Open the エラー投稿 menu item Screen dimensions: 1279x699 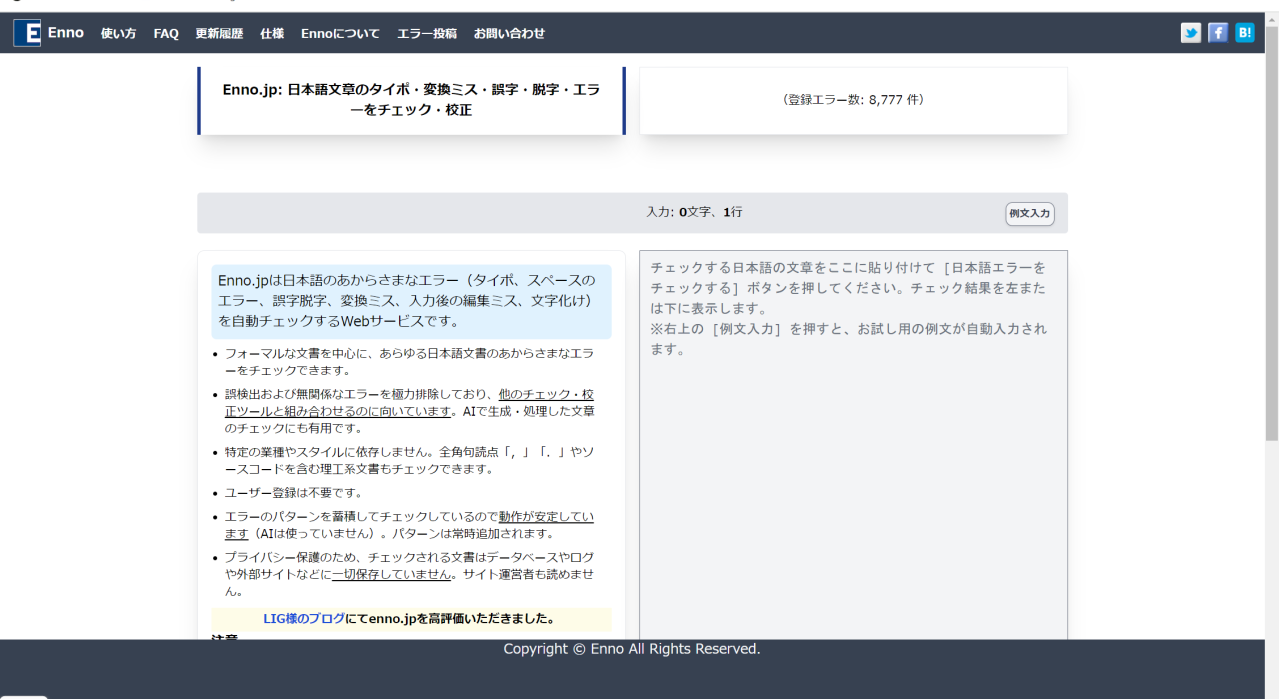pyautogui.click(x=427, y=33)
